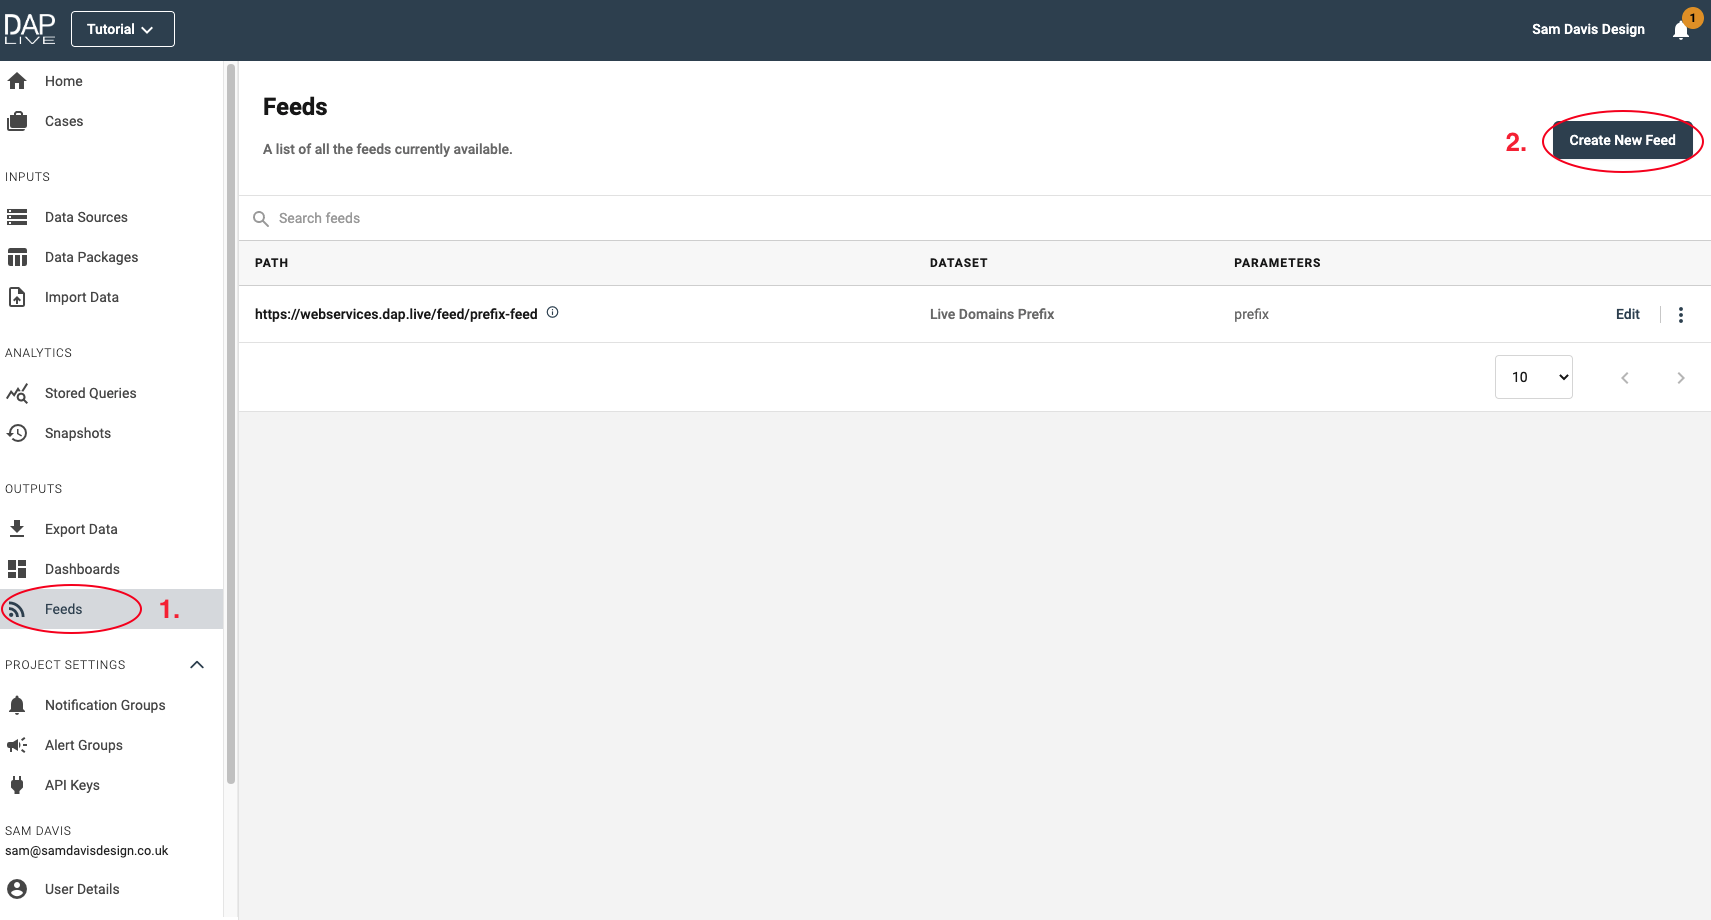
Task: Click the Feeds RSS icon
Action: (x=17, y=609)
